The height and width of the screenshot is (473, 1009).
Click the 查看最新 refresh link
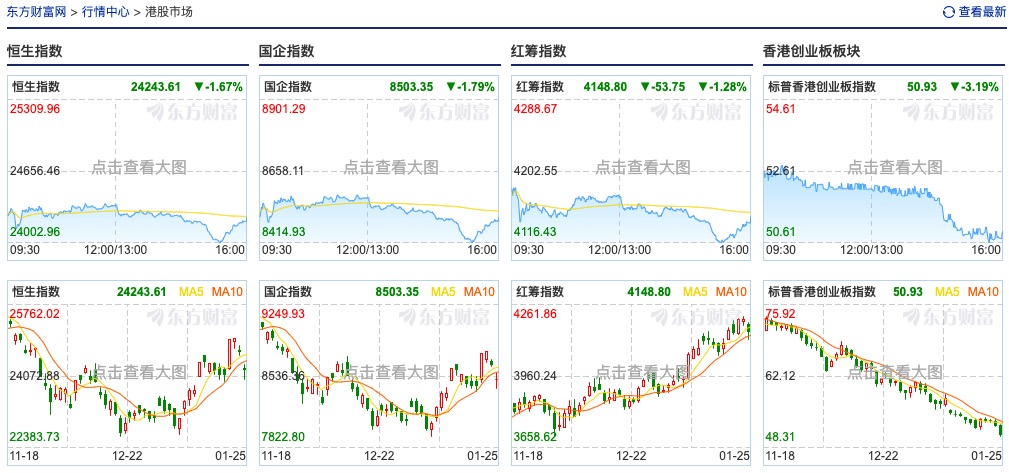(x=981, y=12)
